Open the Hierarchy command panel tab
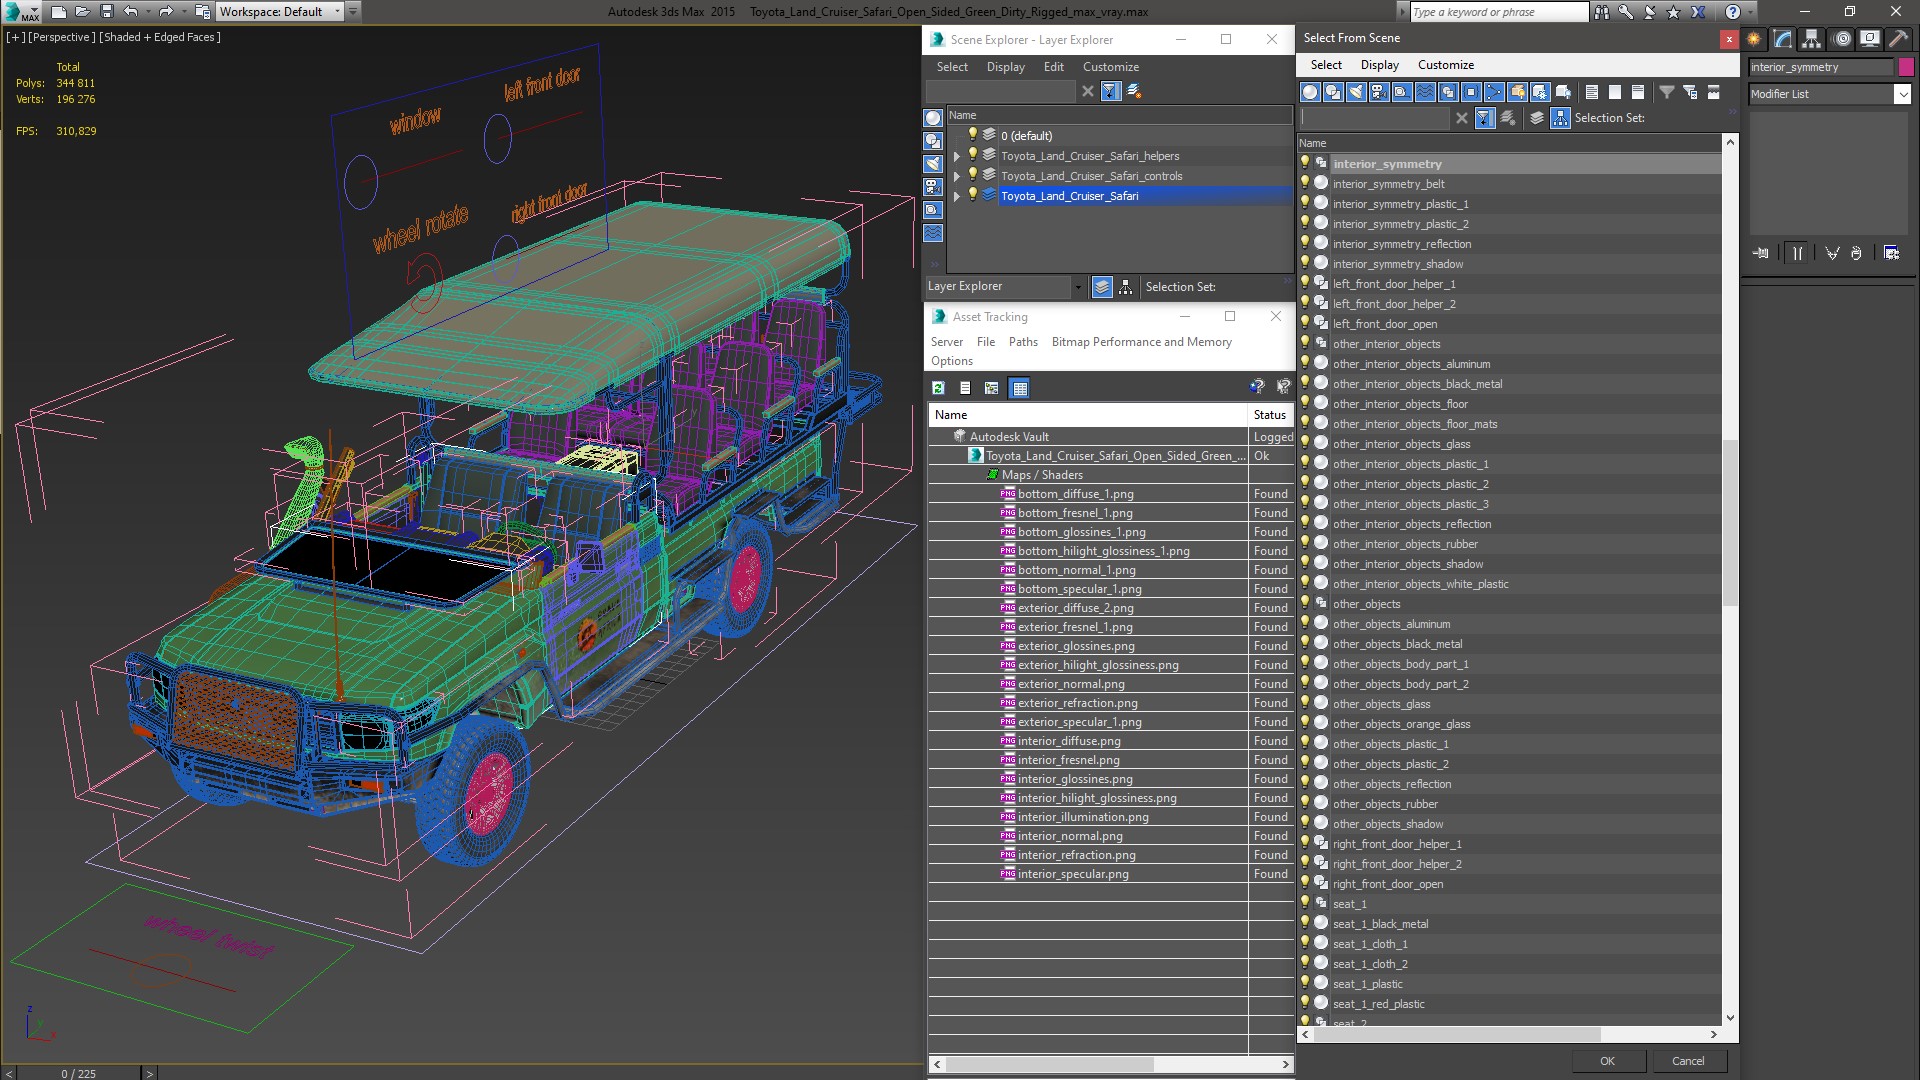Image resolution: width=1920 pixels, height=1080 pixels. tap(1811, 39)
